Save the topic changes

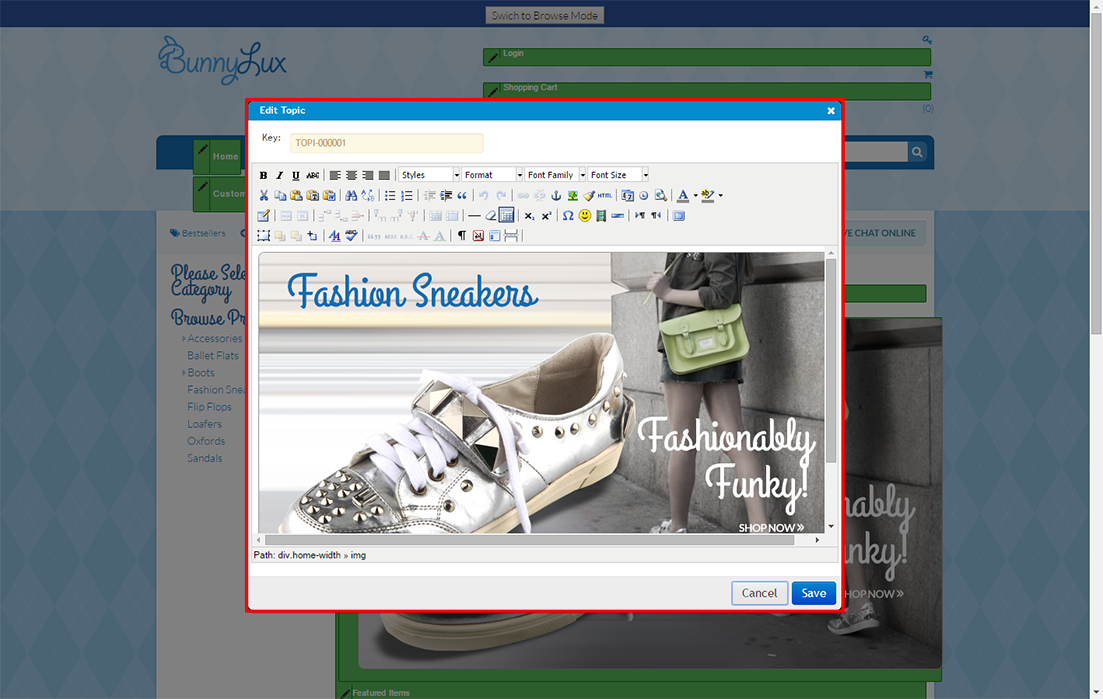(813, 593)
